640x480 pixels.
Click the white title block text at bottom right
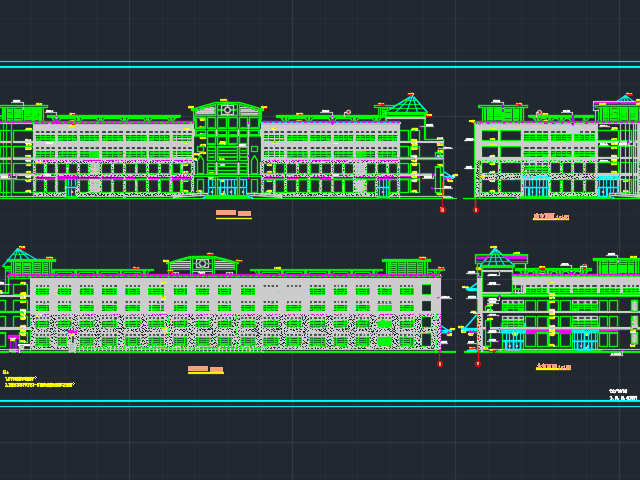pyautogui.click(x=623, y=394)
